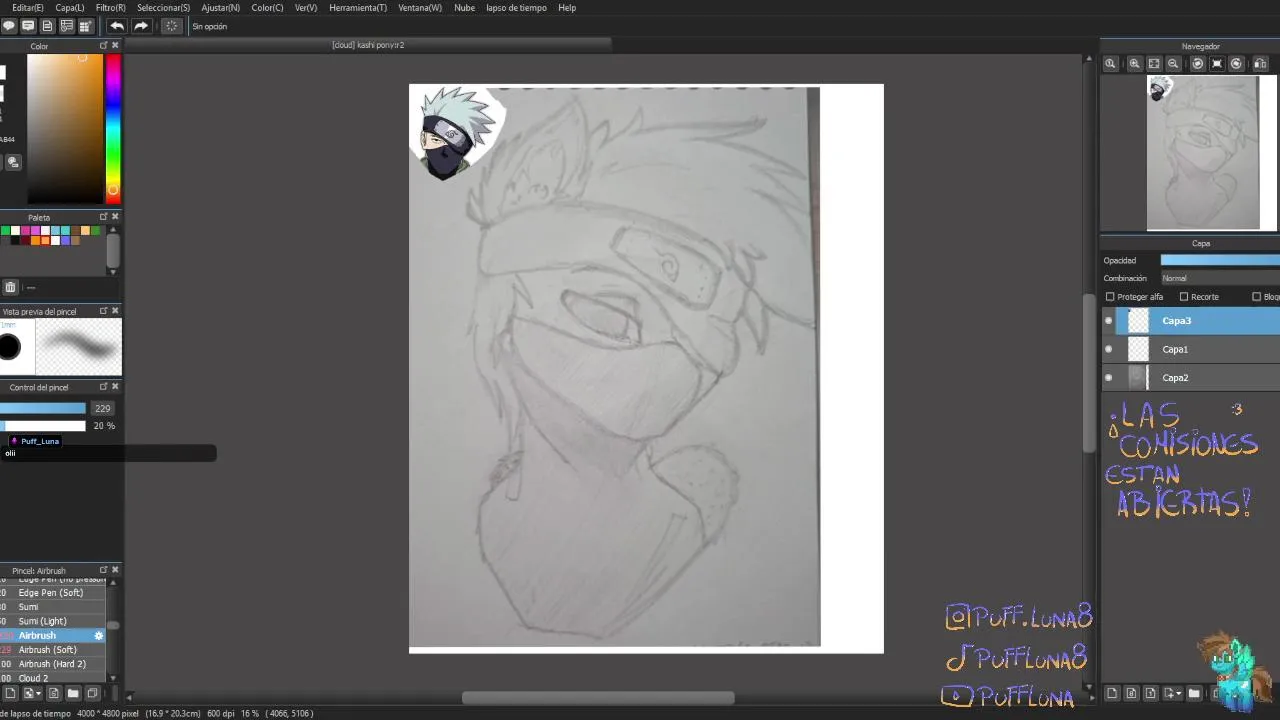The image size is (1280, 720).
Task: Click Navigator fit-to-window icon
Action: coord(1154,64)
